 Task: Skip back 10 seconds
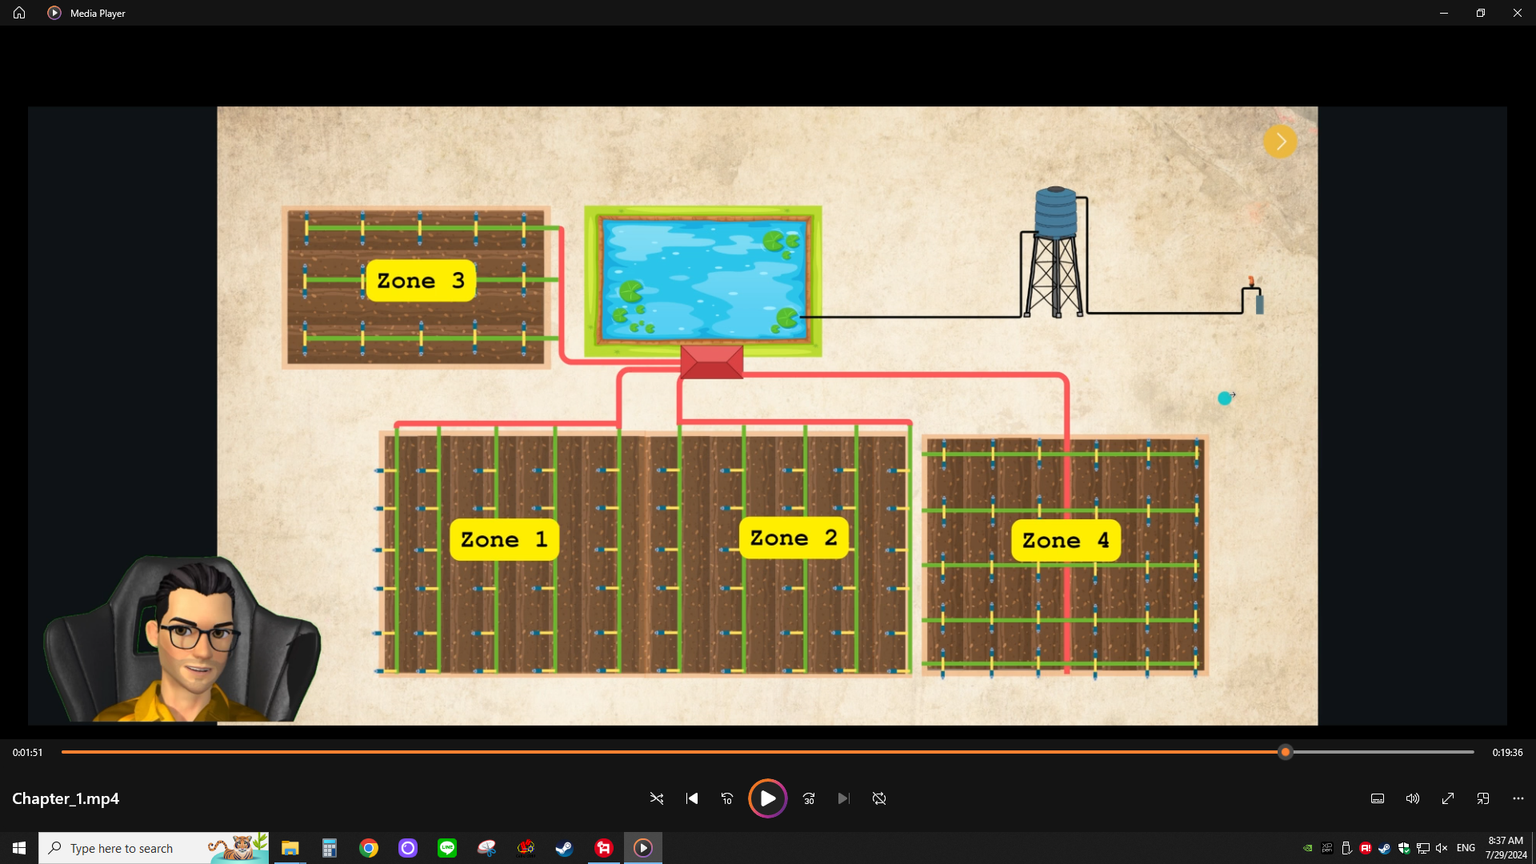click(727, 799)
